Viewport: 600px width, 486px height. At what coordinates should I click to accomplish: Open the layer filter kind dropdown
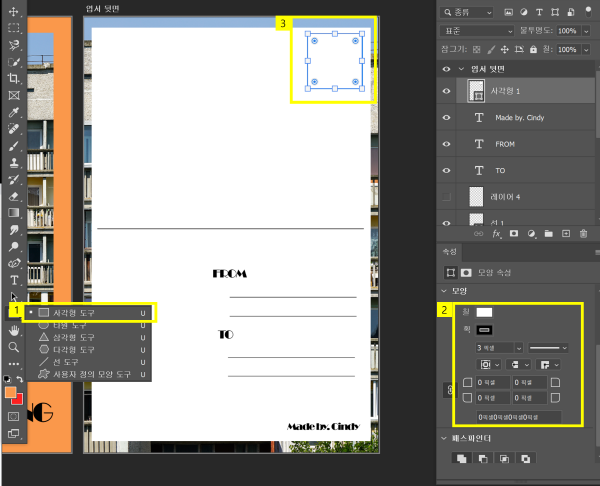(x=466, y=13)
